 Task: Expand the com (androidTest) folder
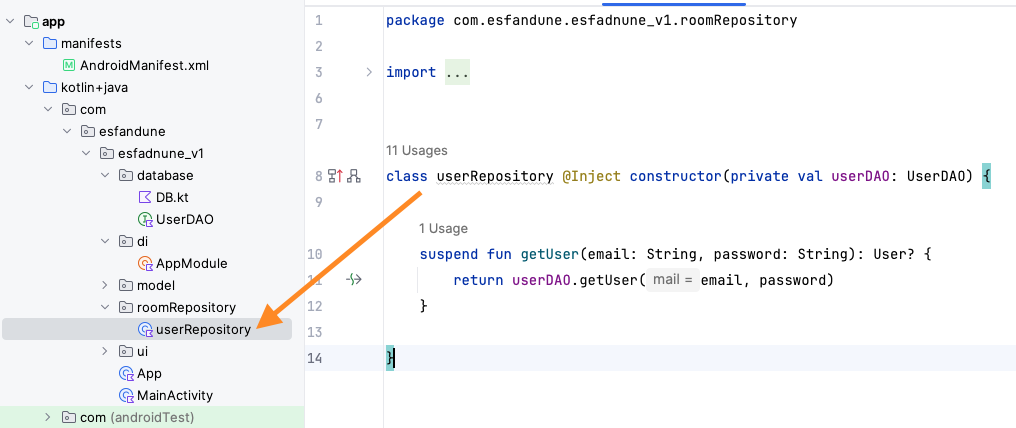pyautogui.click(x=47, y=418)
